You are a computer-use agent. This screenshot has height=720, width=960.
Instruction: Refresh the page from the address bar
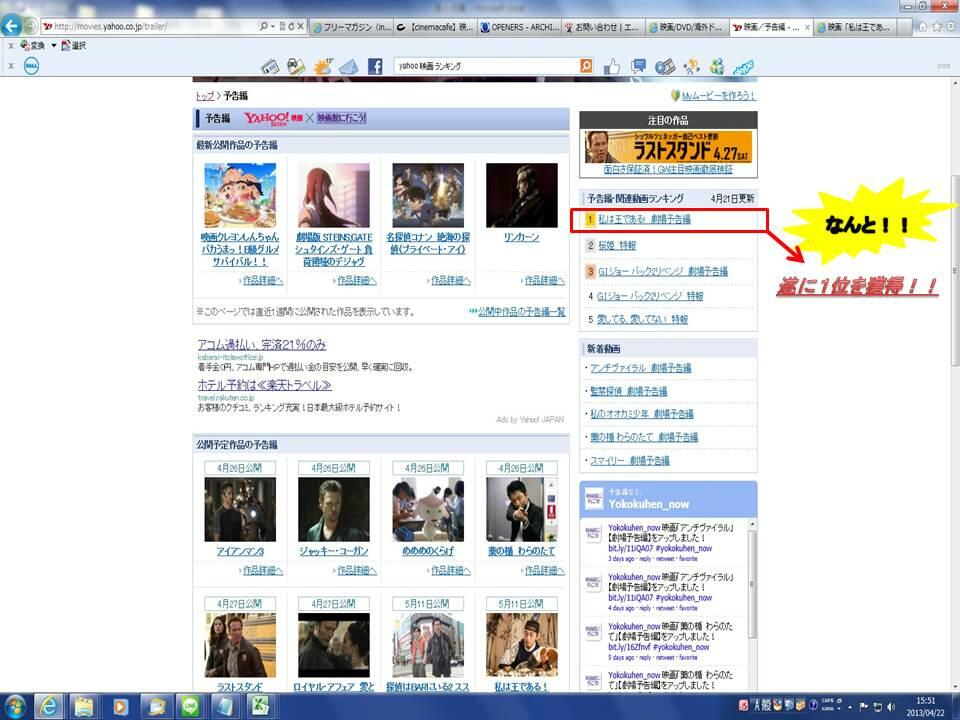pyautogui.click(x=291, y=26)
